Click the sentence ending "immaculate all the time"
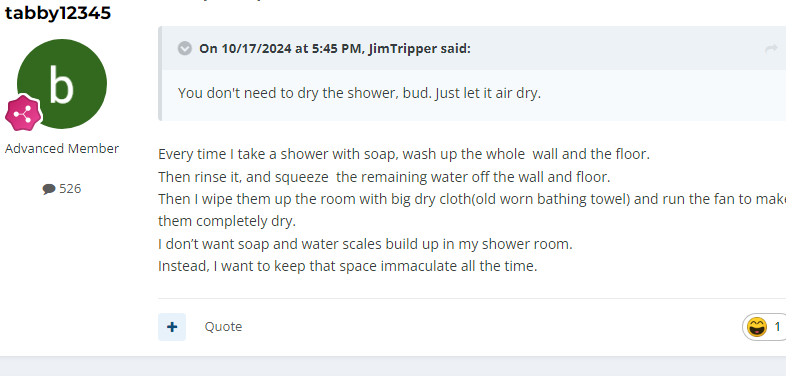 [348, 266]
